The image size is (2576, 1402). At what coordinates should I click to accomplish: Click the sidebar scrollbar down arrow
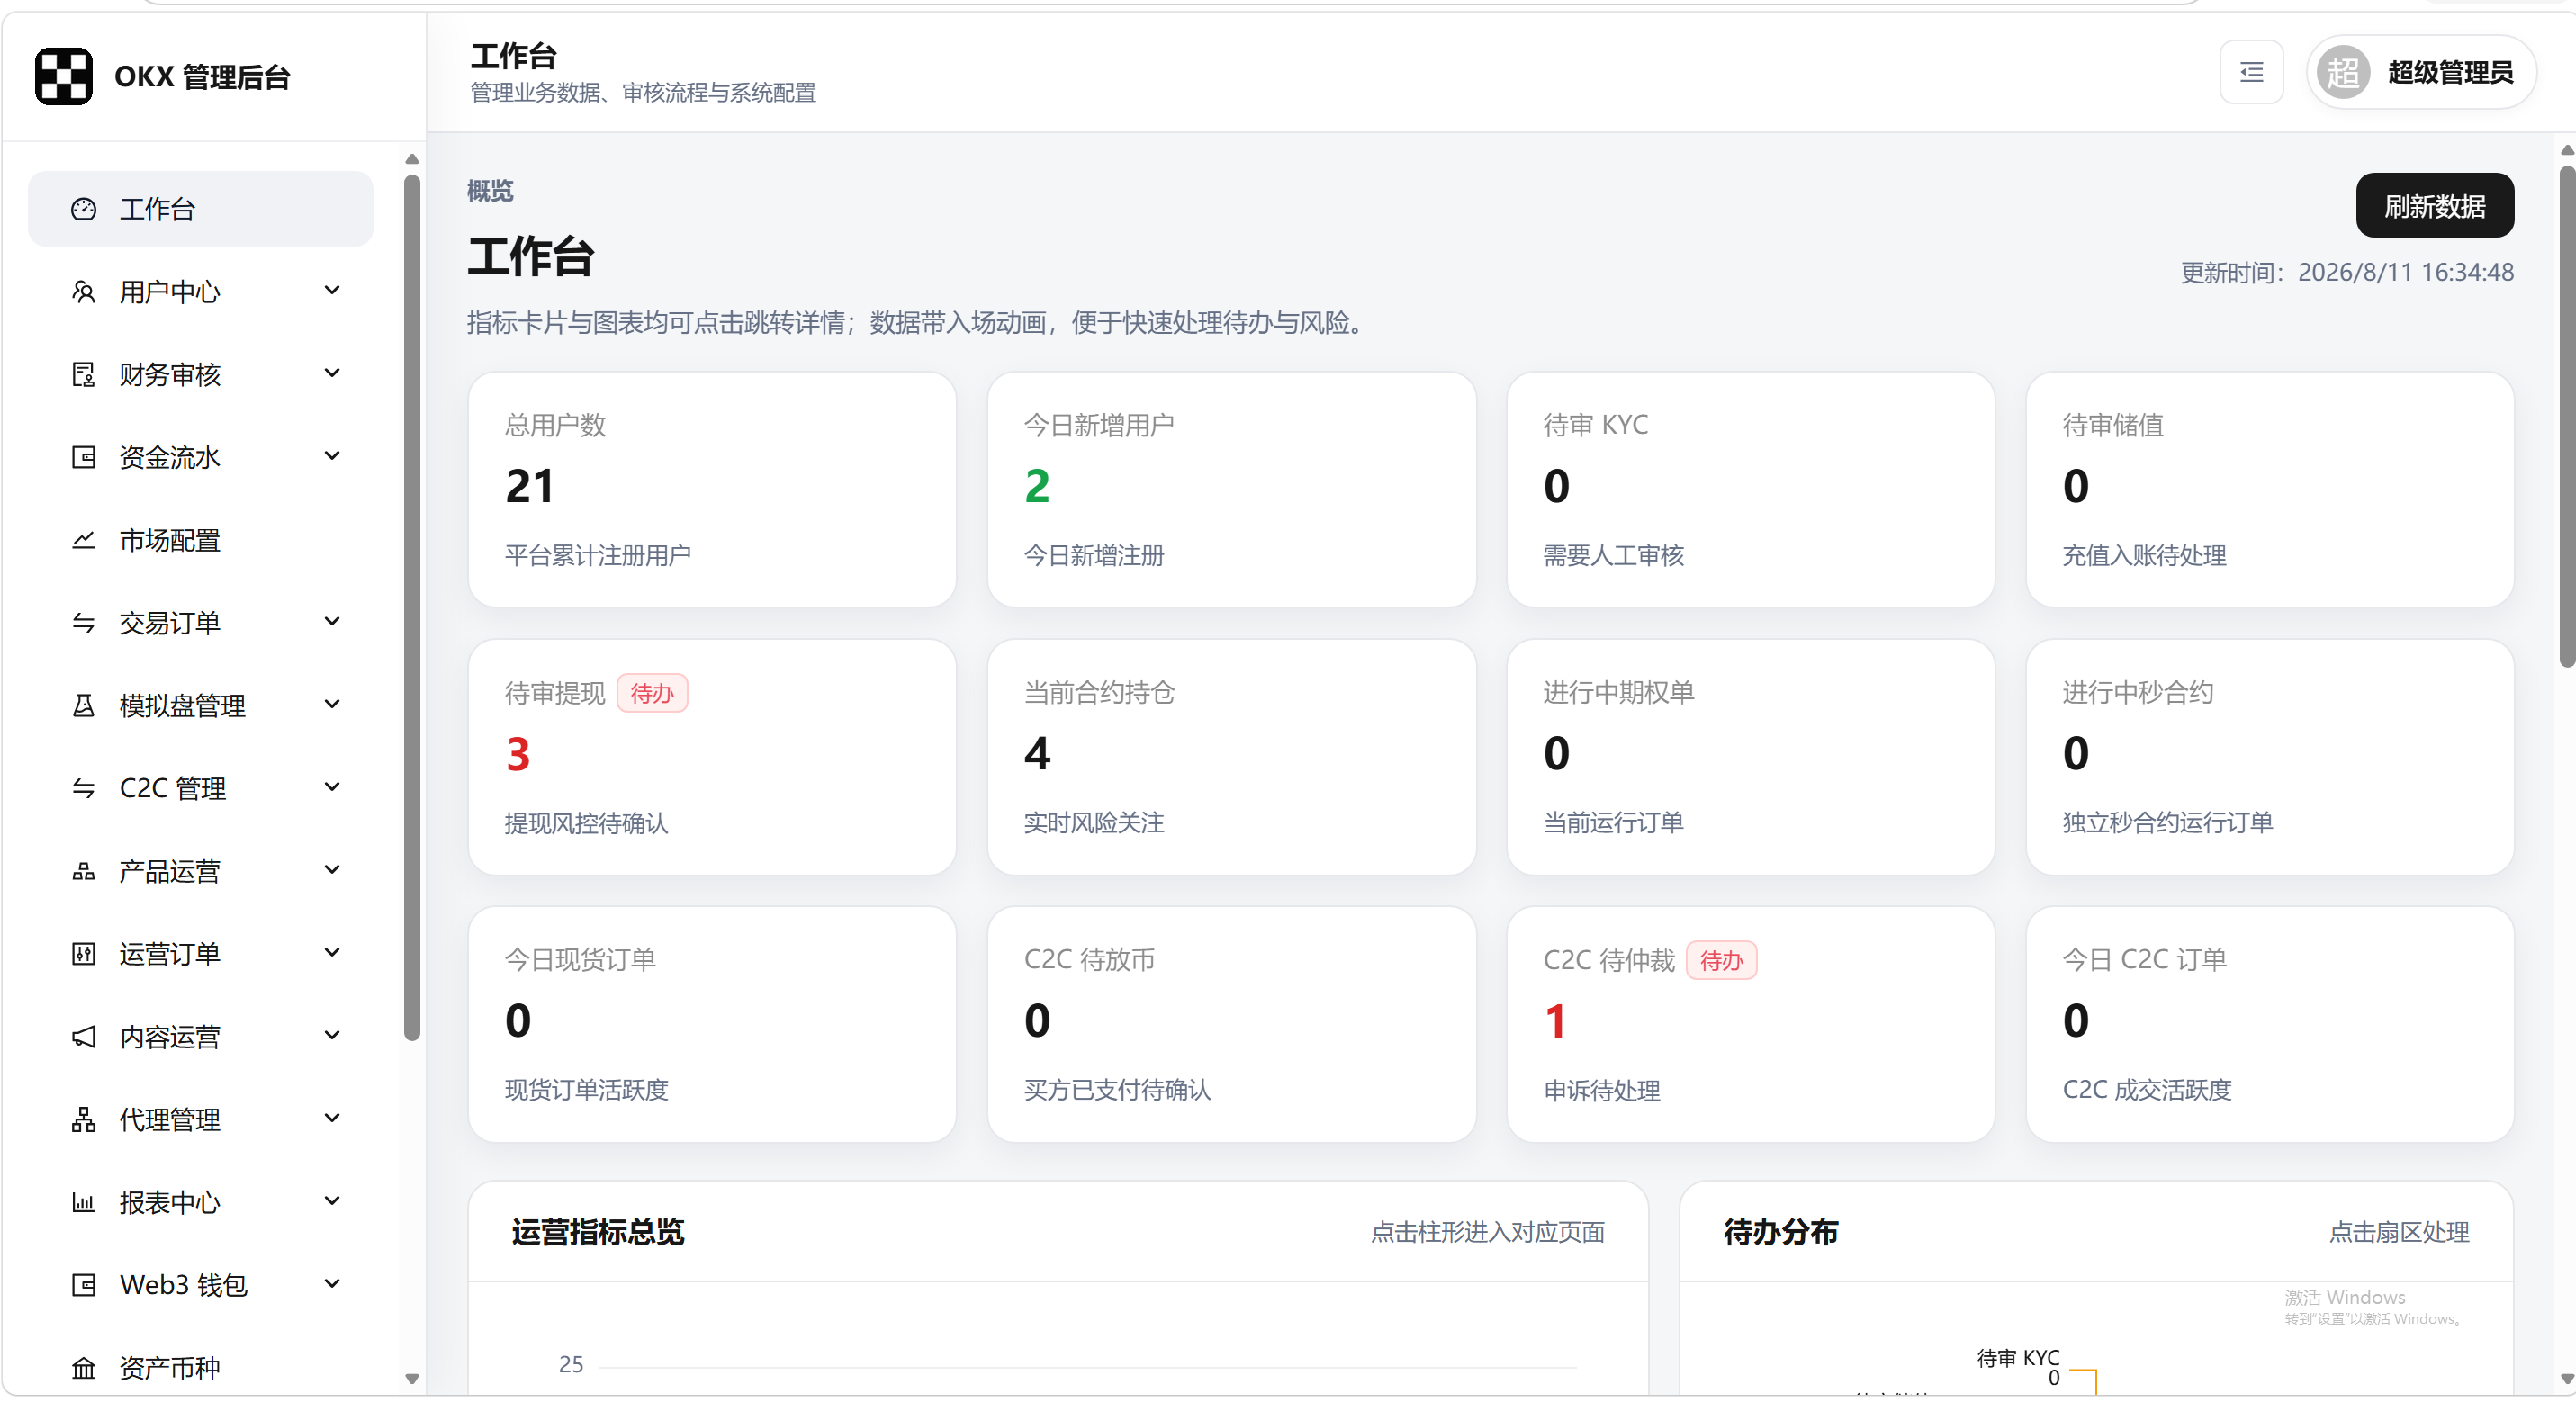[412, 1379]
